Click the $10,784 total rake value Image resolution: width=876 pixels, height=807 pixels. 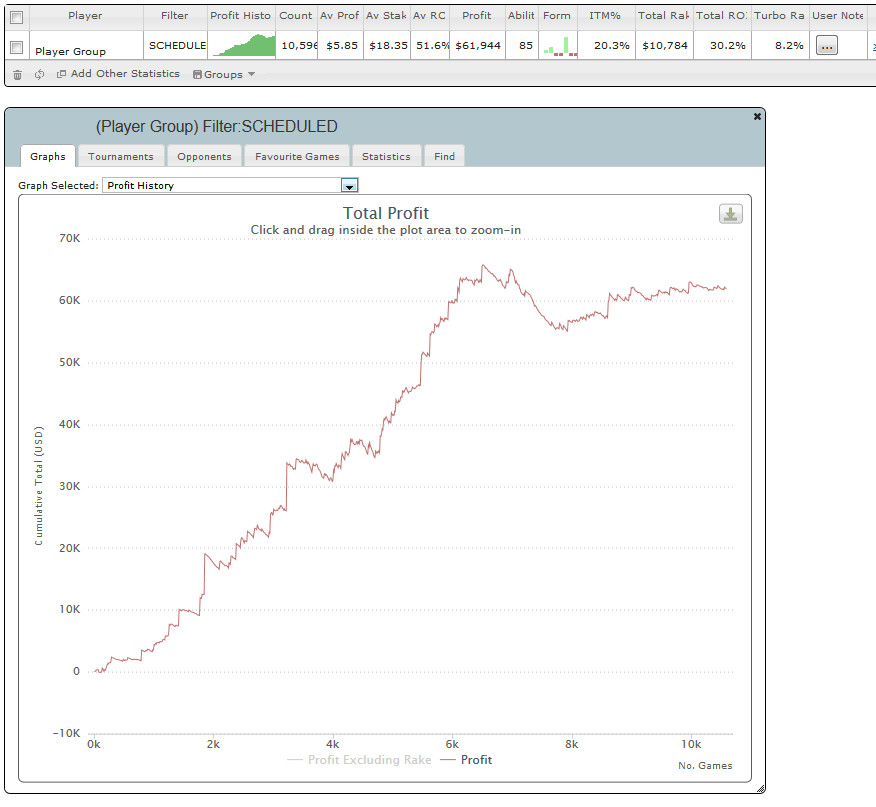tap(665, 46)
